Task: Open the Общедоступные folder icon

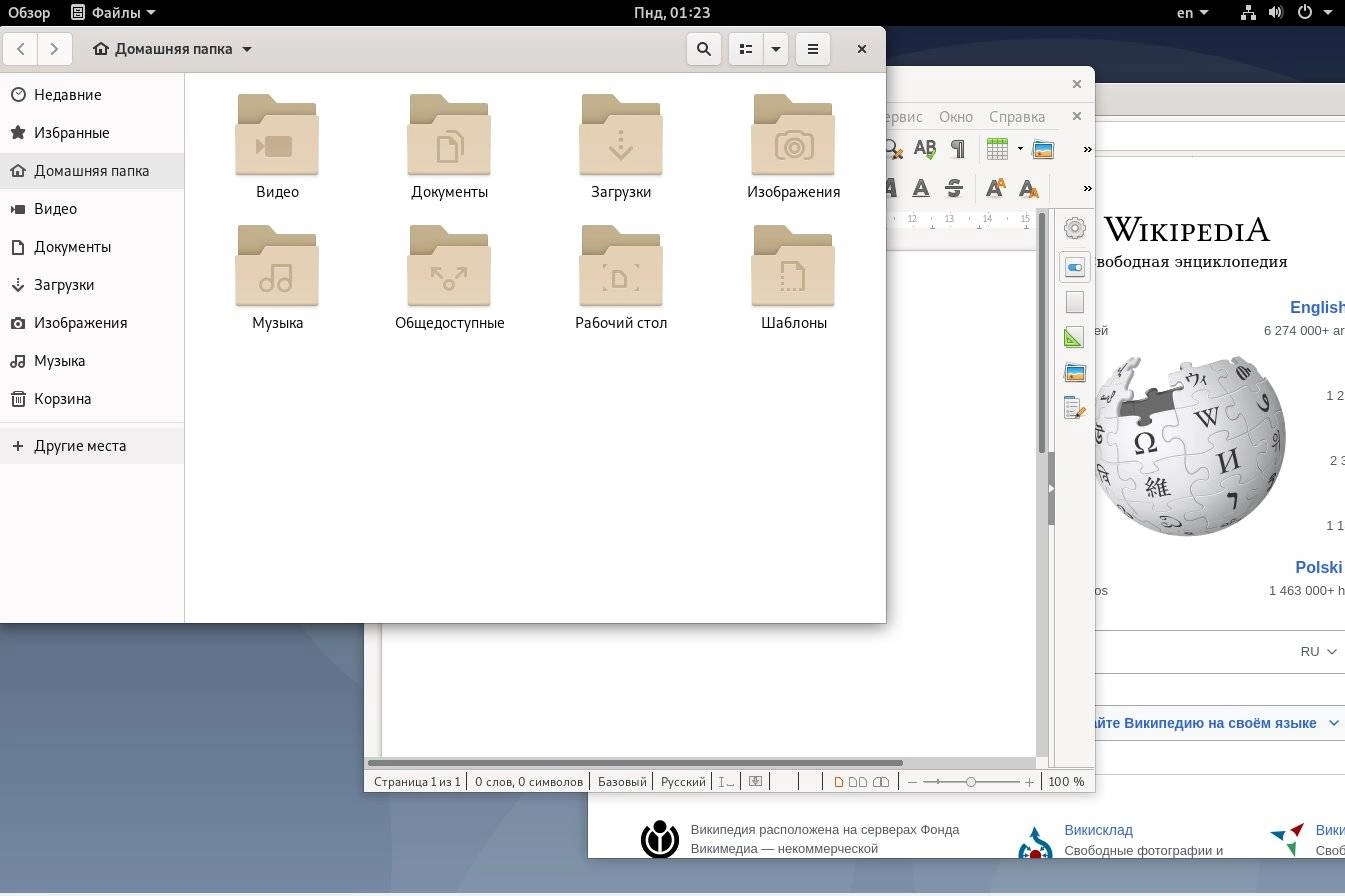Action: pos(449,265)
